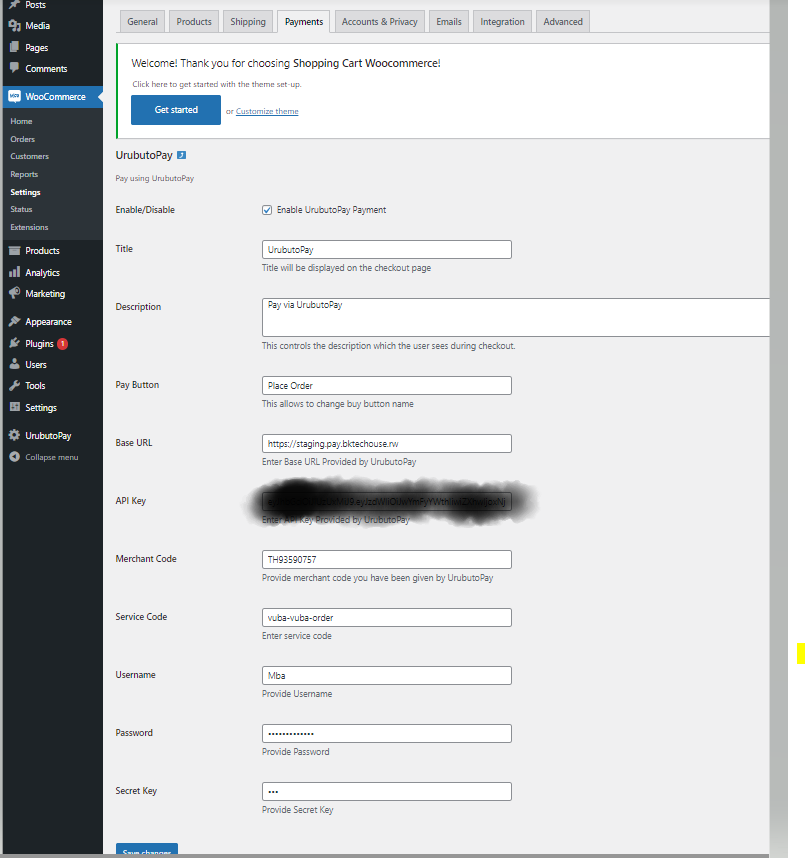Screen dimensions: 805x858
Task: Click the Products archive icon in sidebar
Action: click(15, 251)
